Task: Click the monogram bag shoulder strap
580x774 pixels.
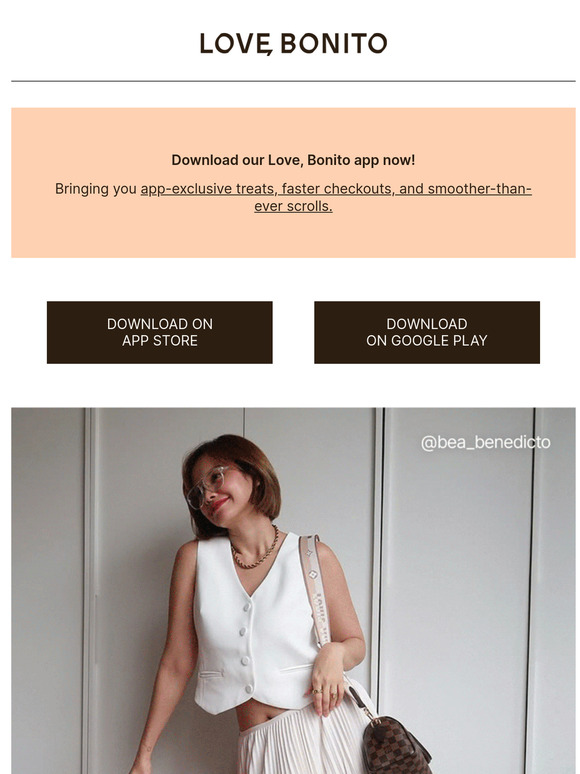Action: (x=314, y=590)
